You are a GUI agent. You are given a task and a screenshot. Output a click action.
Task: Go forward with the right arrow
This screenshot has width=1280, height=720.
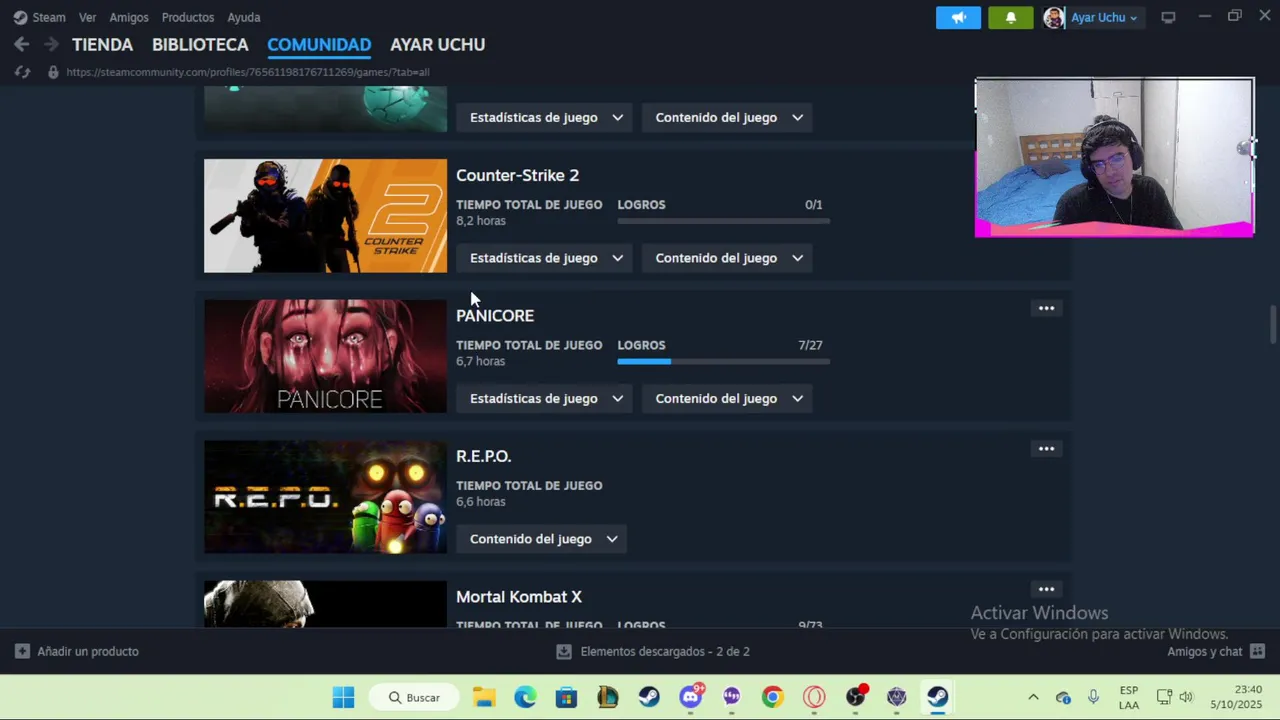tap(51, 44)
